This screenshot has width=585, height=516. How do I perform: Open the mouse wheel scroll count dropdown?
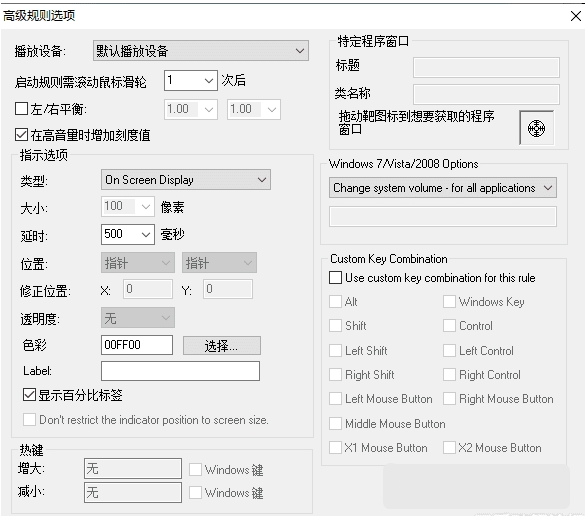tap(191, 80)
